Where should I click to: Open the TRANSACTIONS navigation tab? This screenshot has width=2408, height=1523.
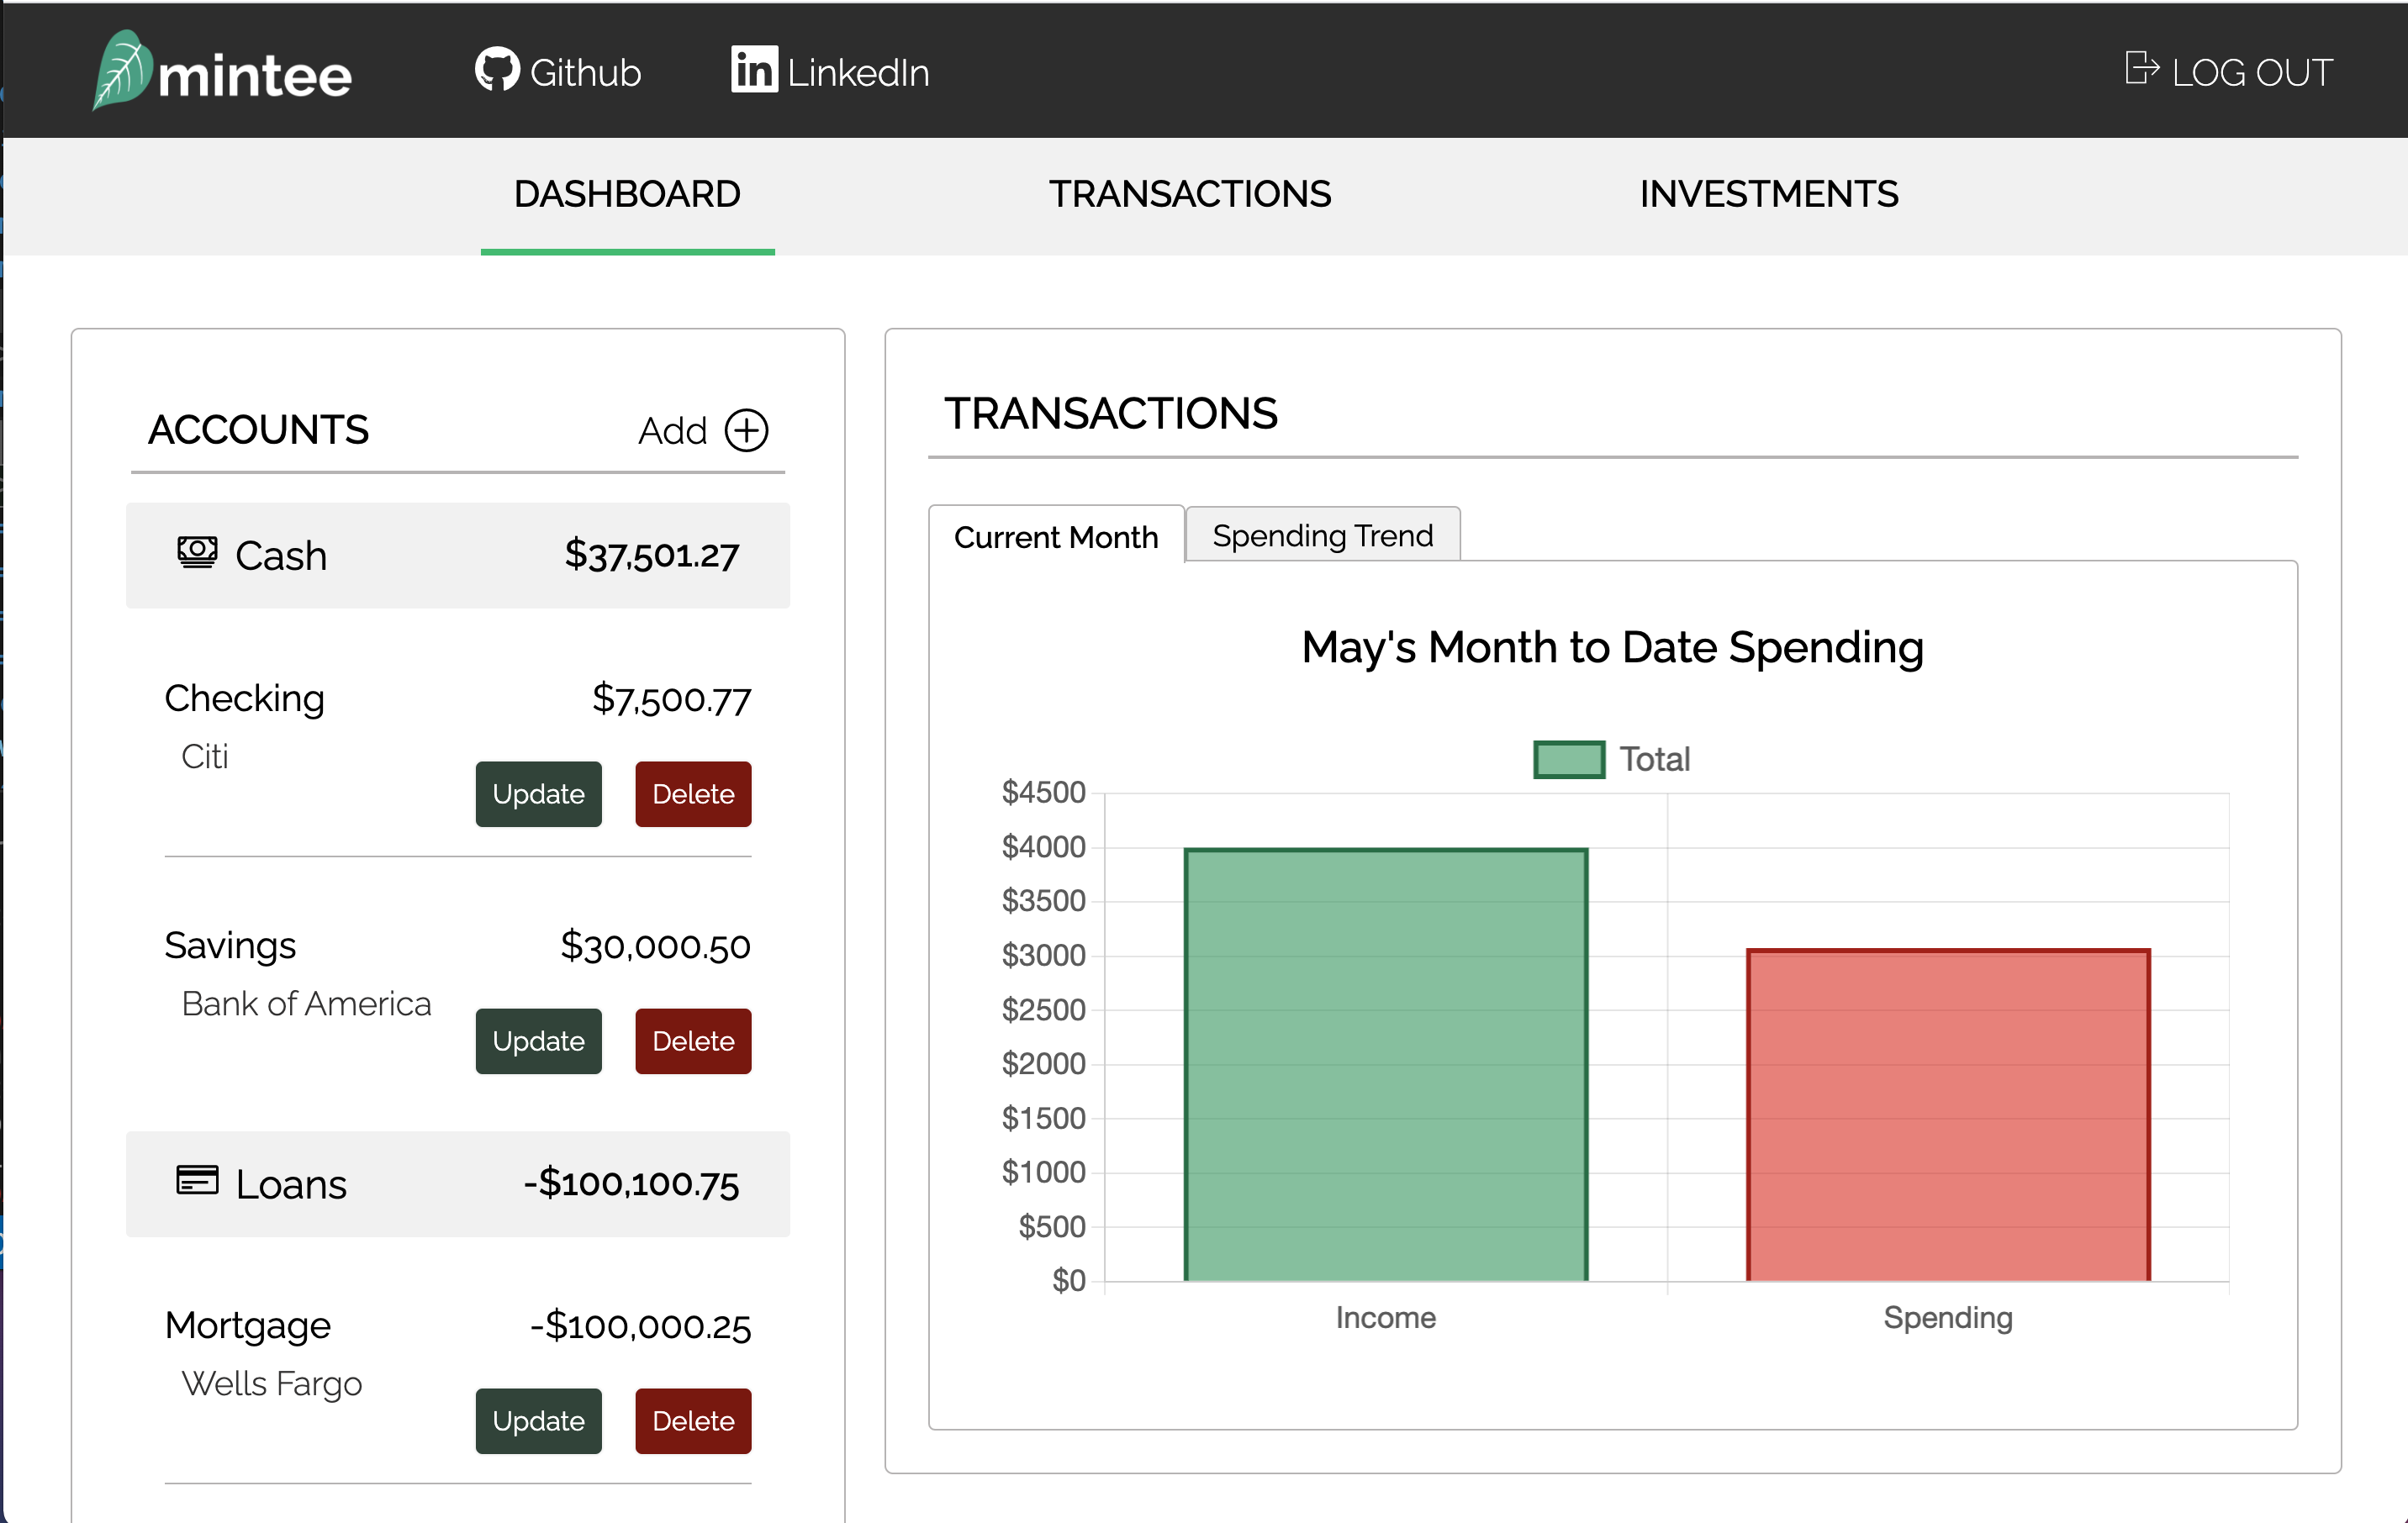coord(1190,194)
